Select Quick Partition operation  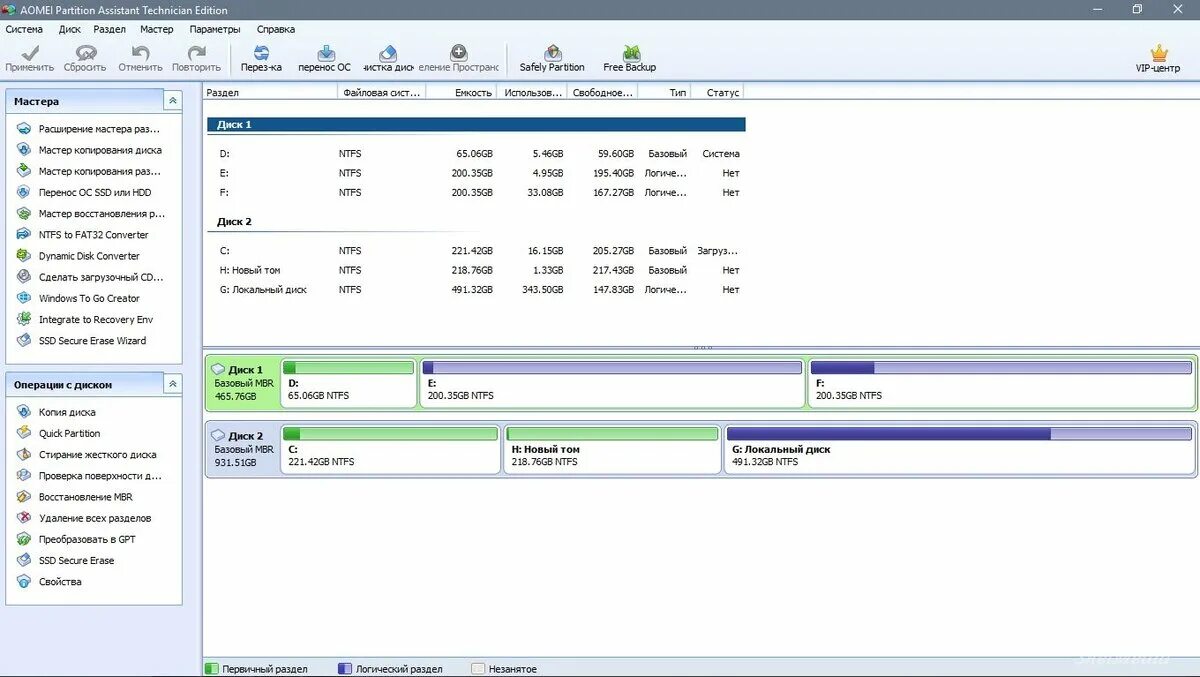58,433
